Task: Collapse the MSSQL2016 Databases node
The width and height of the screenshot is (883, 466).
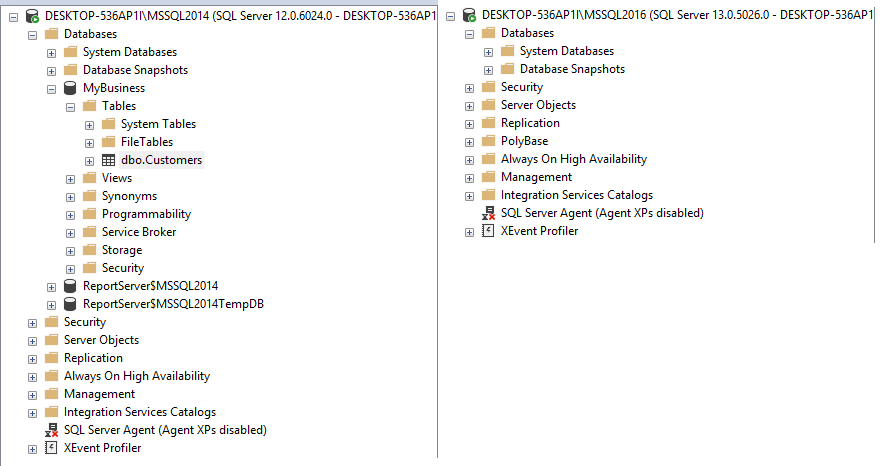Action: pos(469,33)
